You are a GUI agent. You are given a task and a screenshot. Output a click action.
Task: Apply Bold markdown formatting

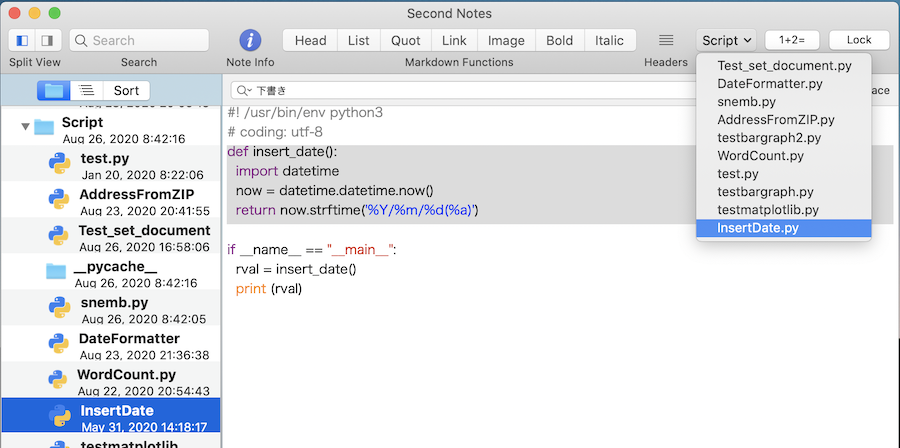coord(560,40)
